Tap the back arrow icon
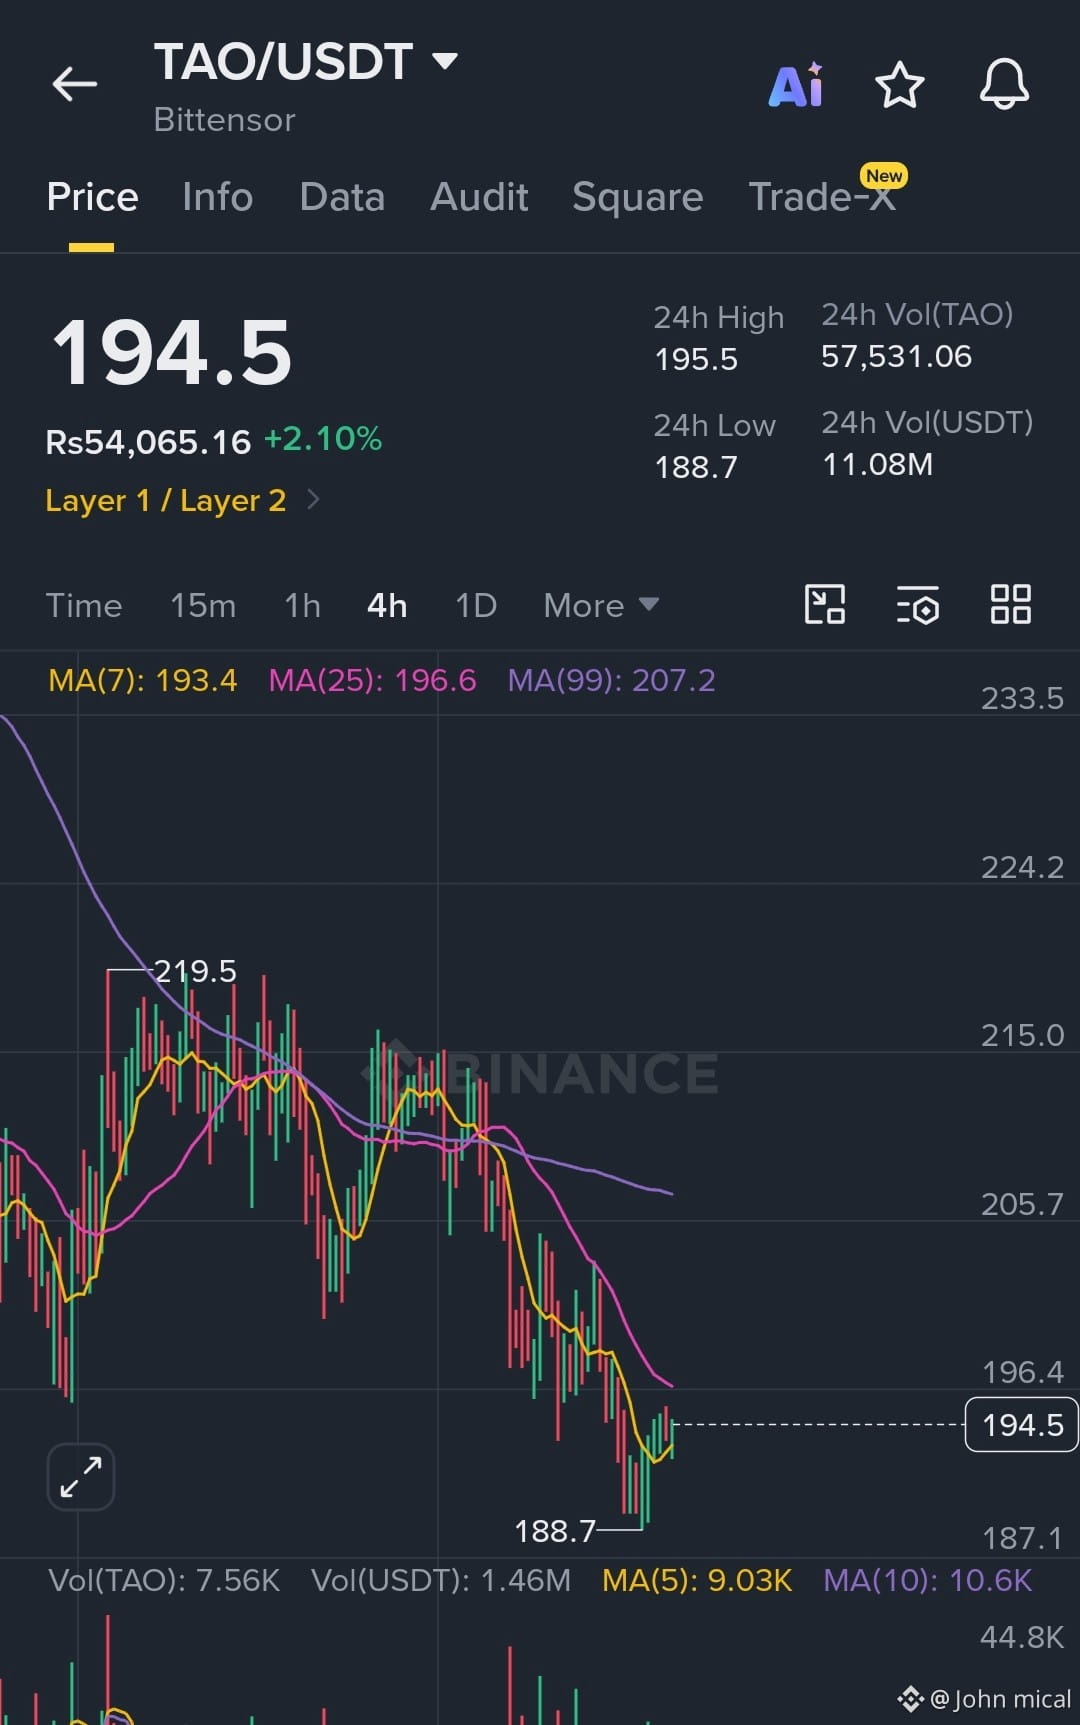 [75, 84]
